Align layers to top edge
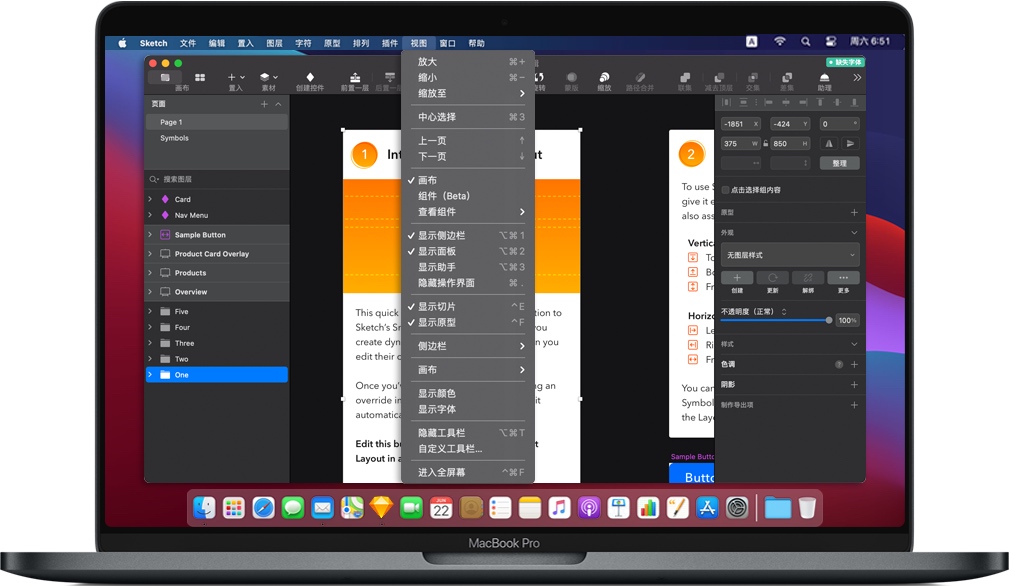 tap(820, 102)
